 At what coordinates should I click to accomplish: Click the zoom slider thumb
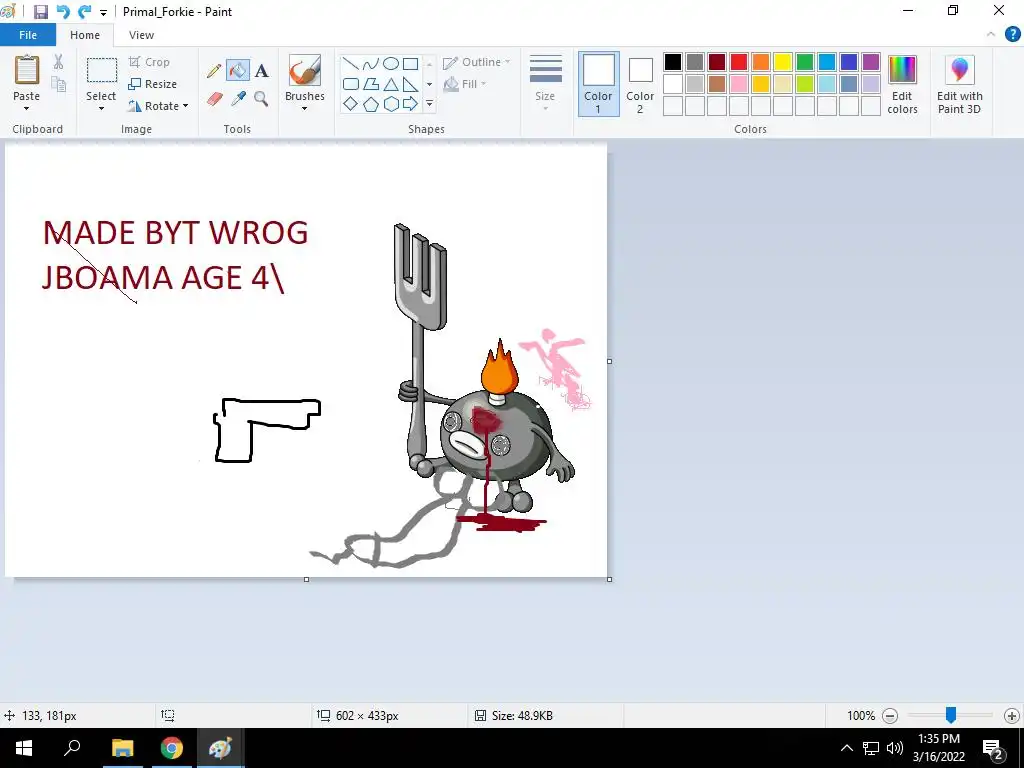[951, 715]
